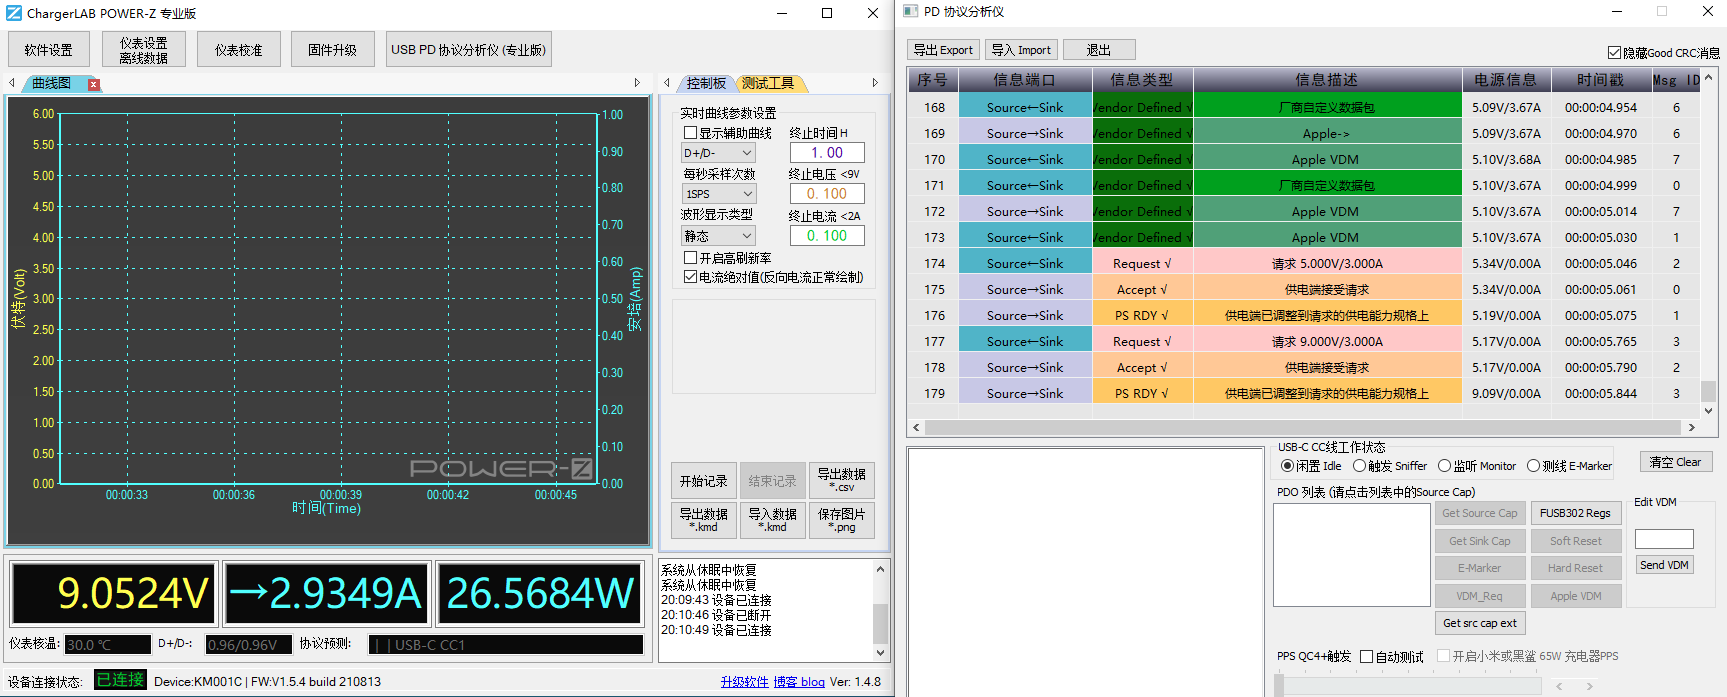Open the D+/D- dropdown
Screen dimensions: 1727x697
click(x=718, y=153)
